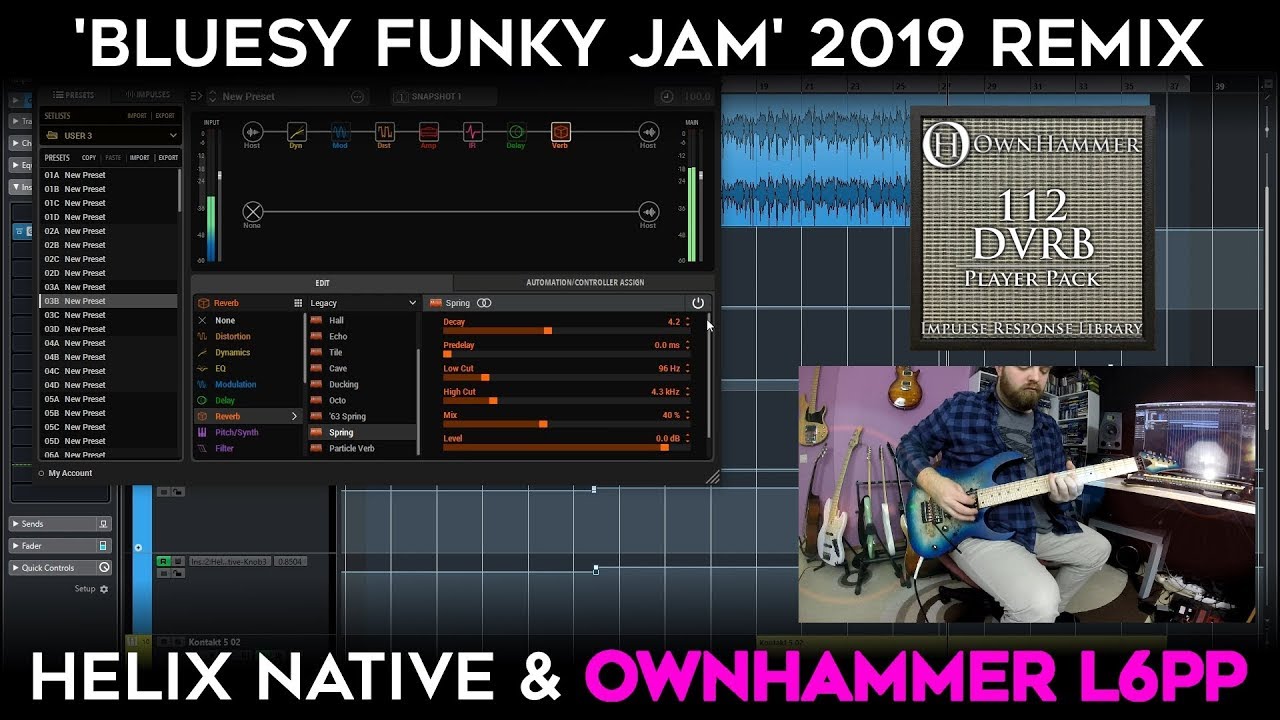Click the OwnHammer 112 DVRB pack image
1280x720 pixels.
click(1032, 228)
